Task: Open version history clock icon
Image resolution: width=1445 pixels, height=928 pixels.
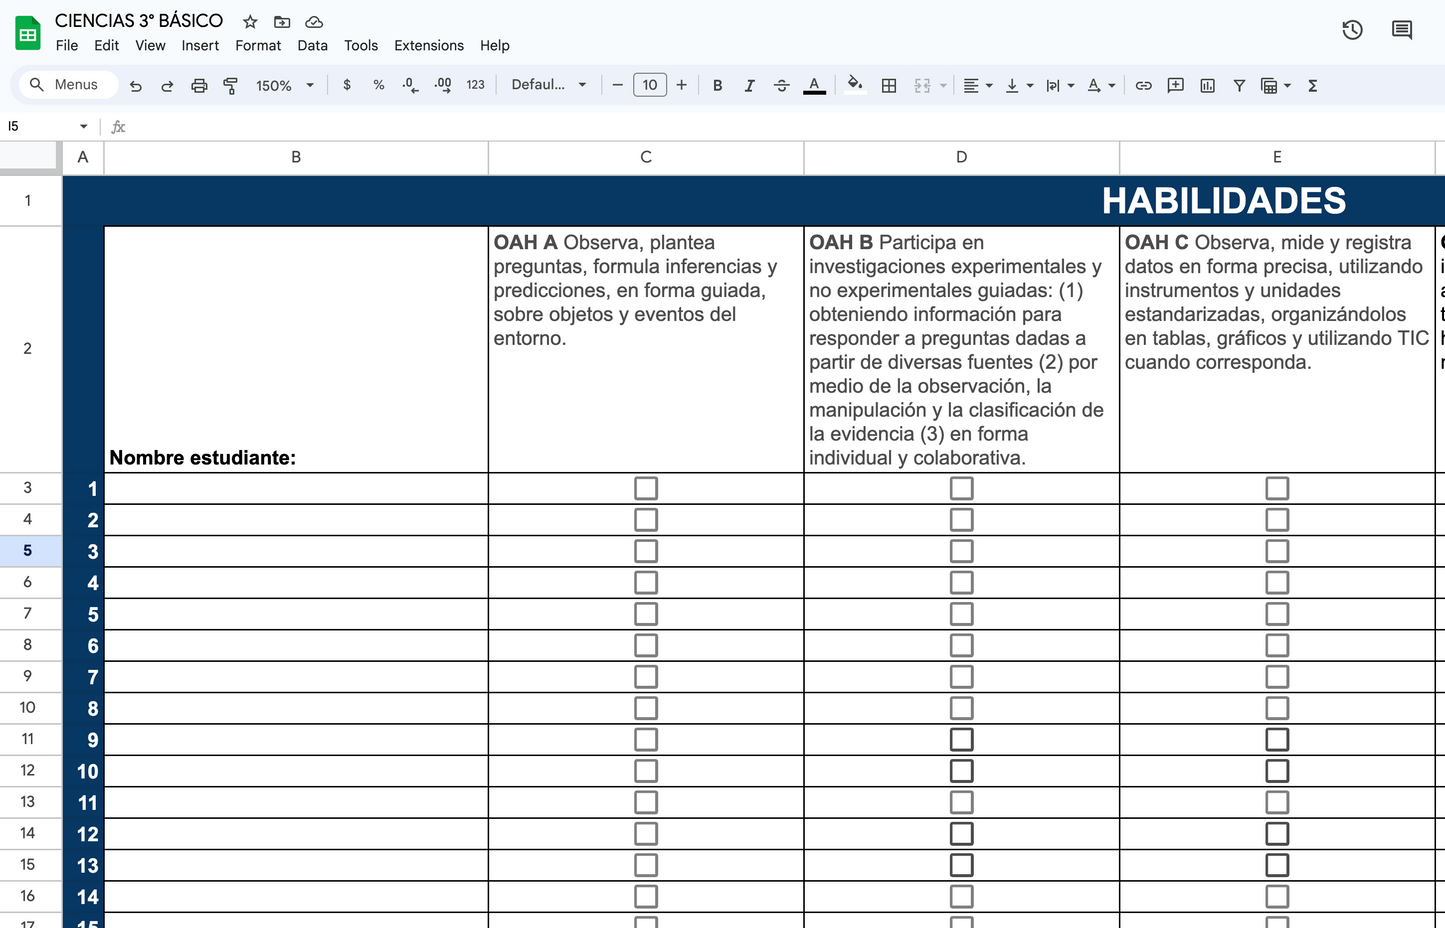Action: point(1352,30)
